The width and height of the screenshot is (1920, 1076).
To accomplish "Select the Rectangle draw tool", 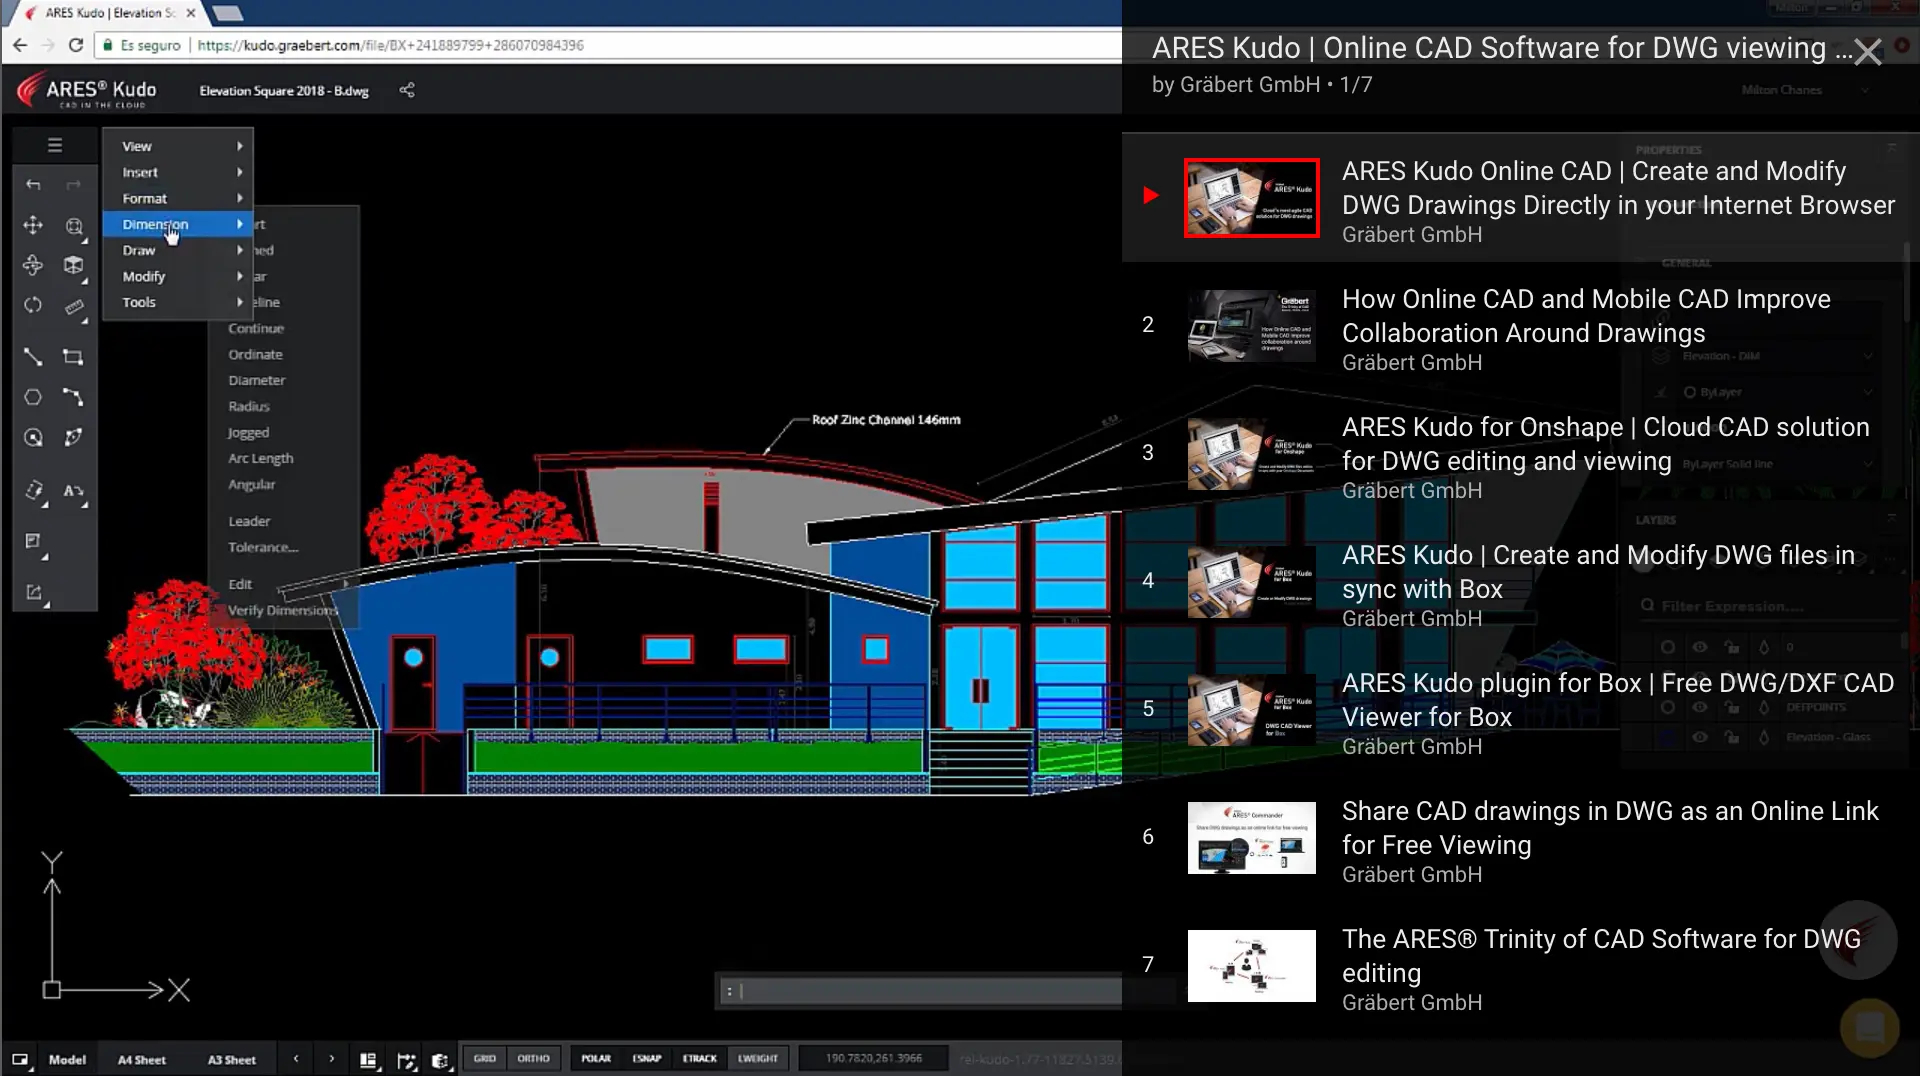I will pyautogui.click(x=73, y=356).
